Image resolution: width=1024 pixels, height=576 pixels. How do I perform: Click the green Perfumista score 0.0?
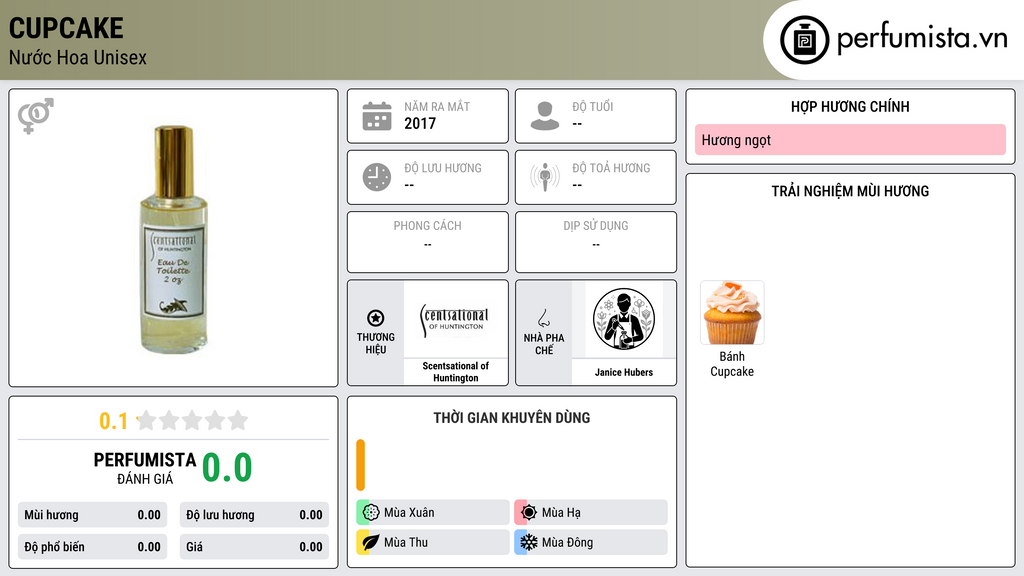click(227, 468)
